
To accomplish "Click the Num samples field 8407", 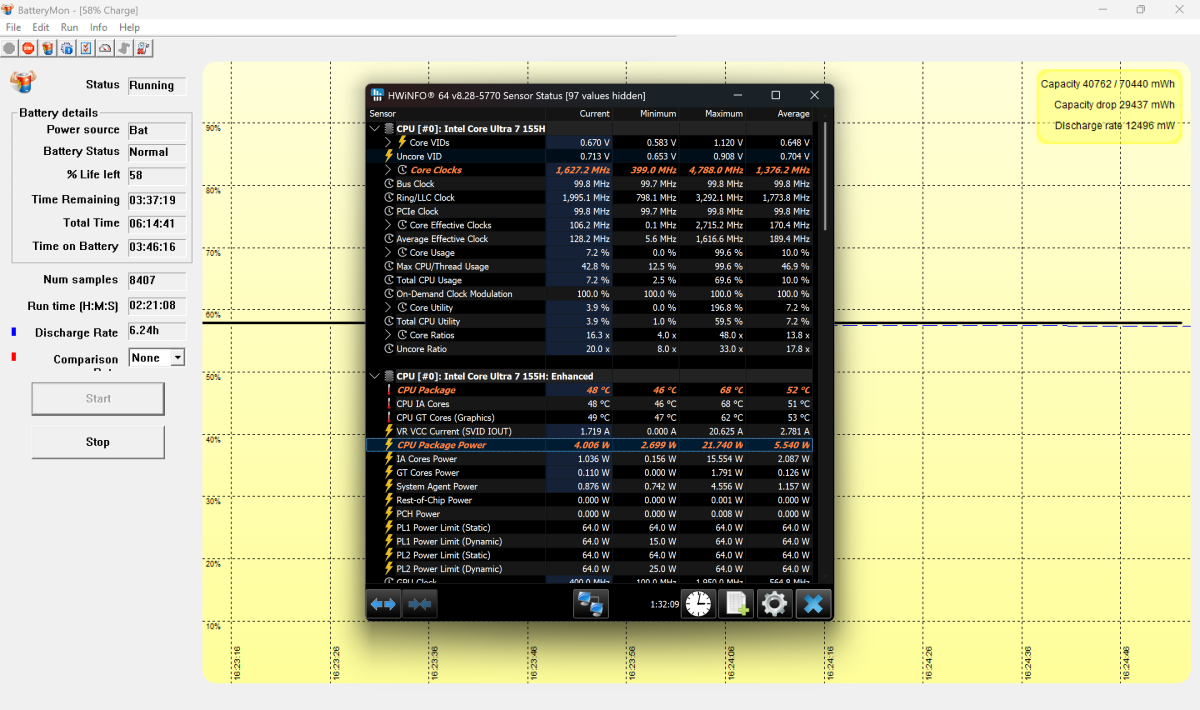I will point(157,280).
